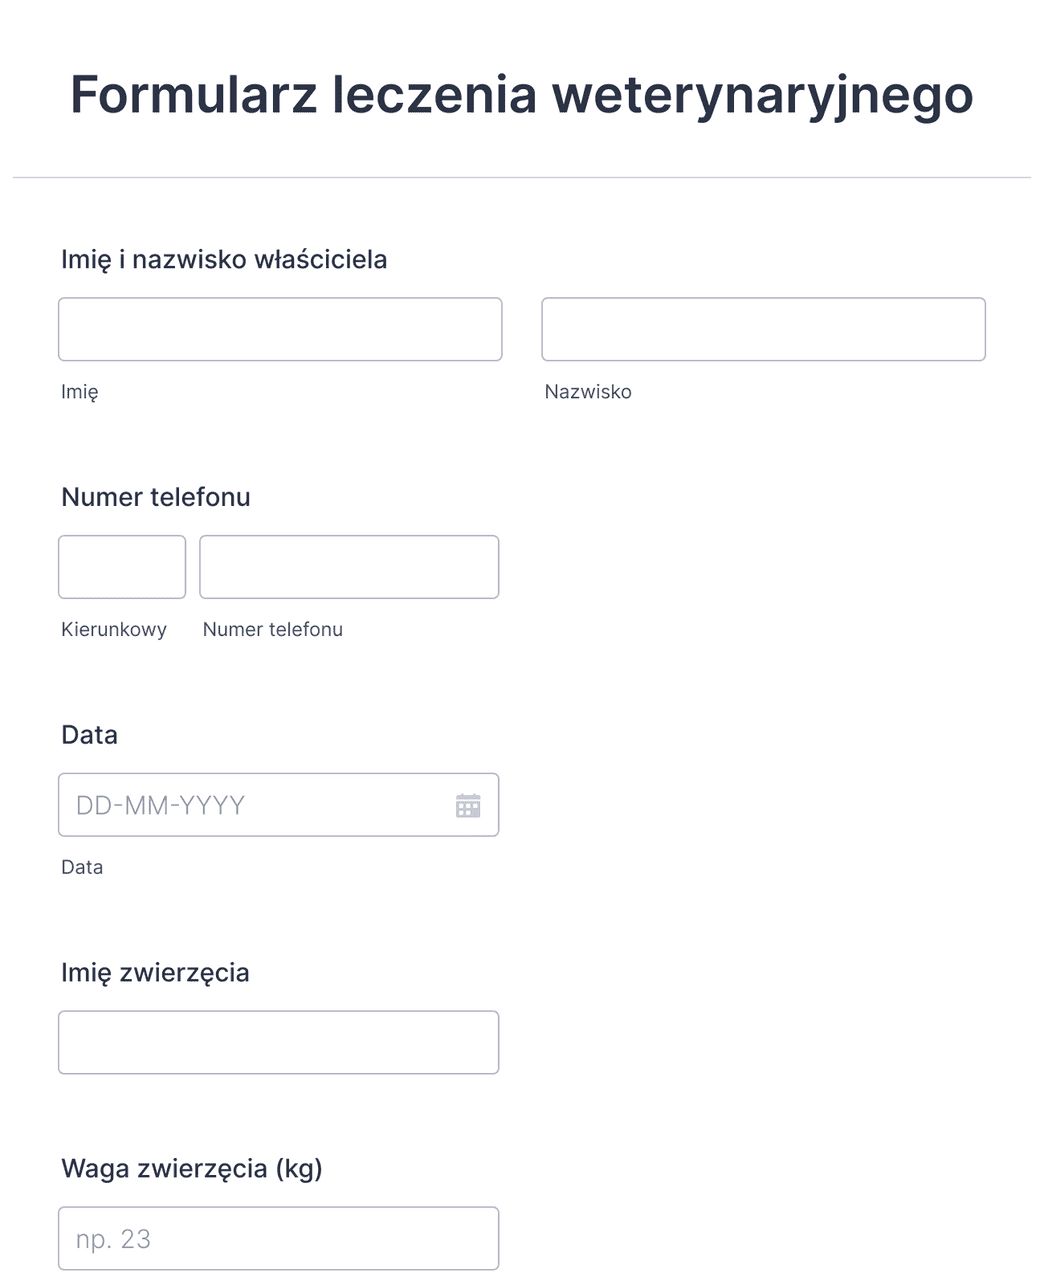Click the Numer telefonu label below its field
Screen dimensions: 1044x1285
(x=272, y=629)
